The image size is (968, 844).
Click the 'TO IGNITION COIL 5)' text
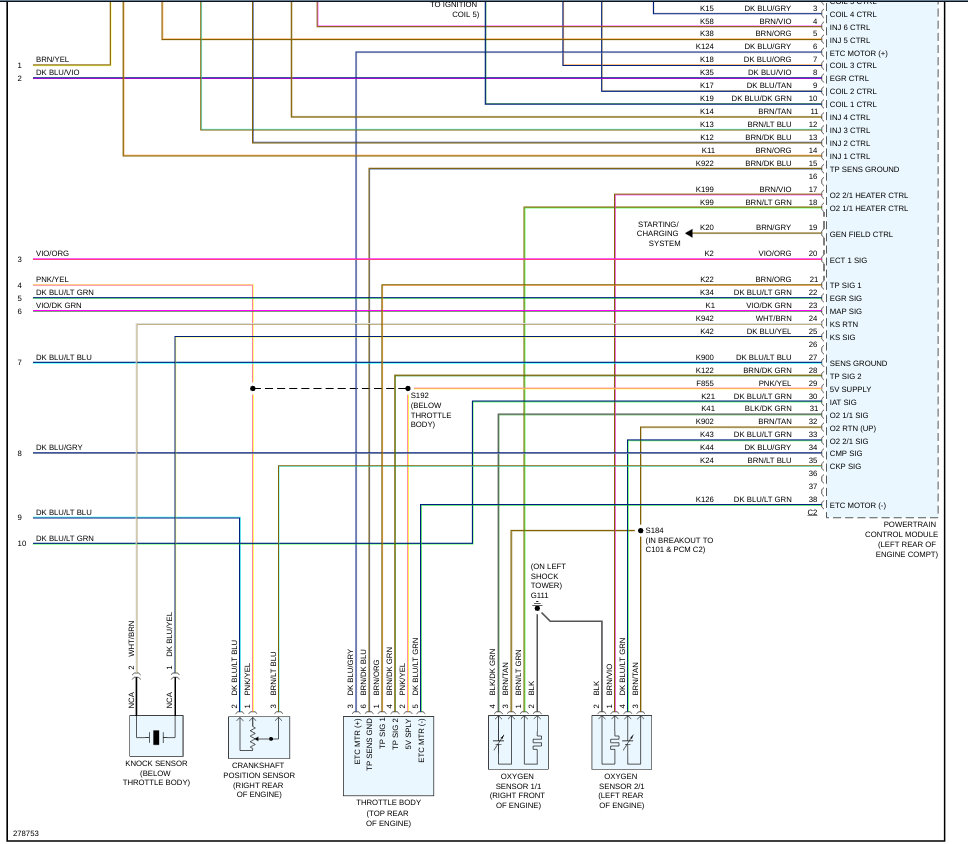[454, 9]
